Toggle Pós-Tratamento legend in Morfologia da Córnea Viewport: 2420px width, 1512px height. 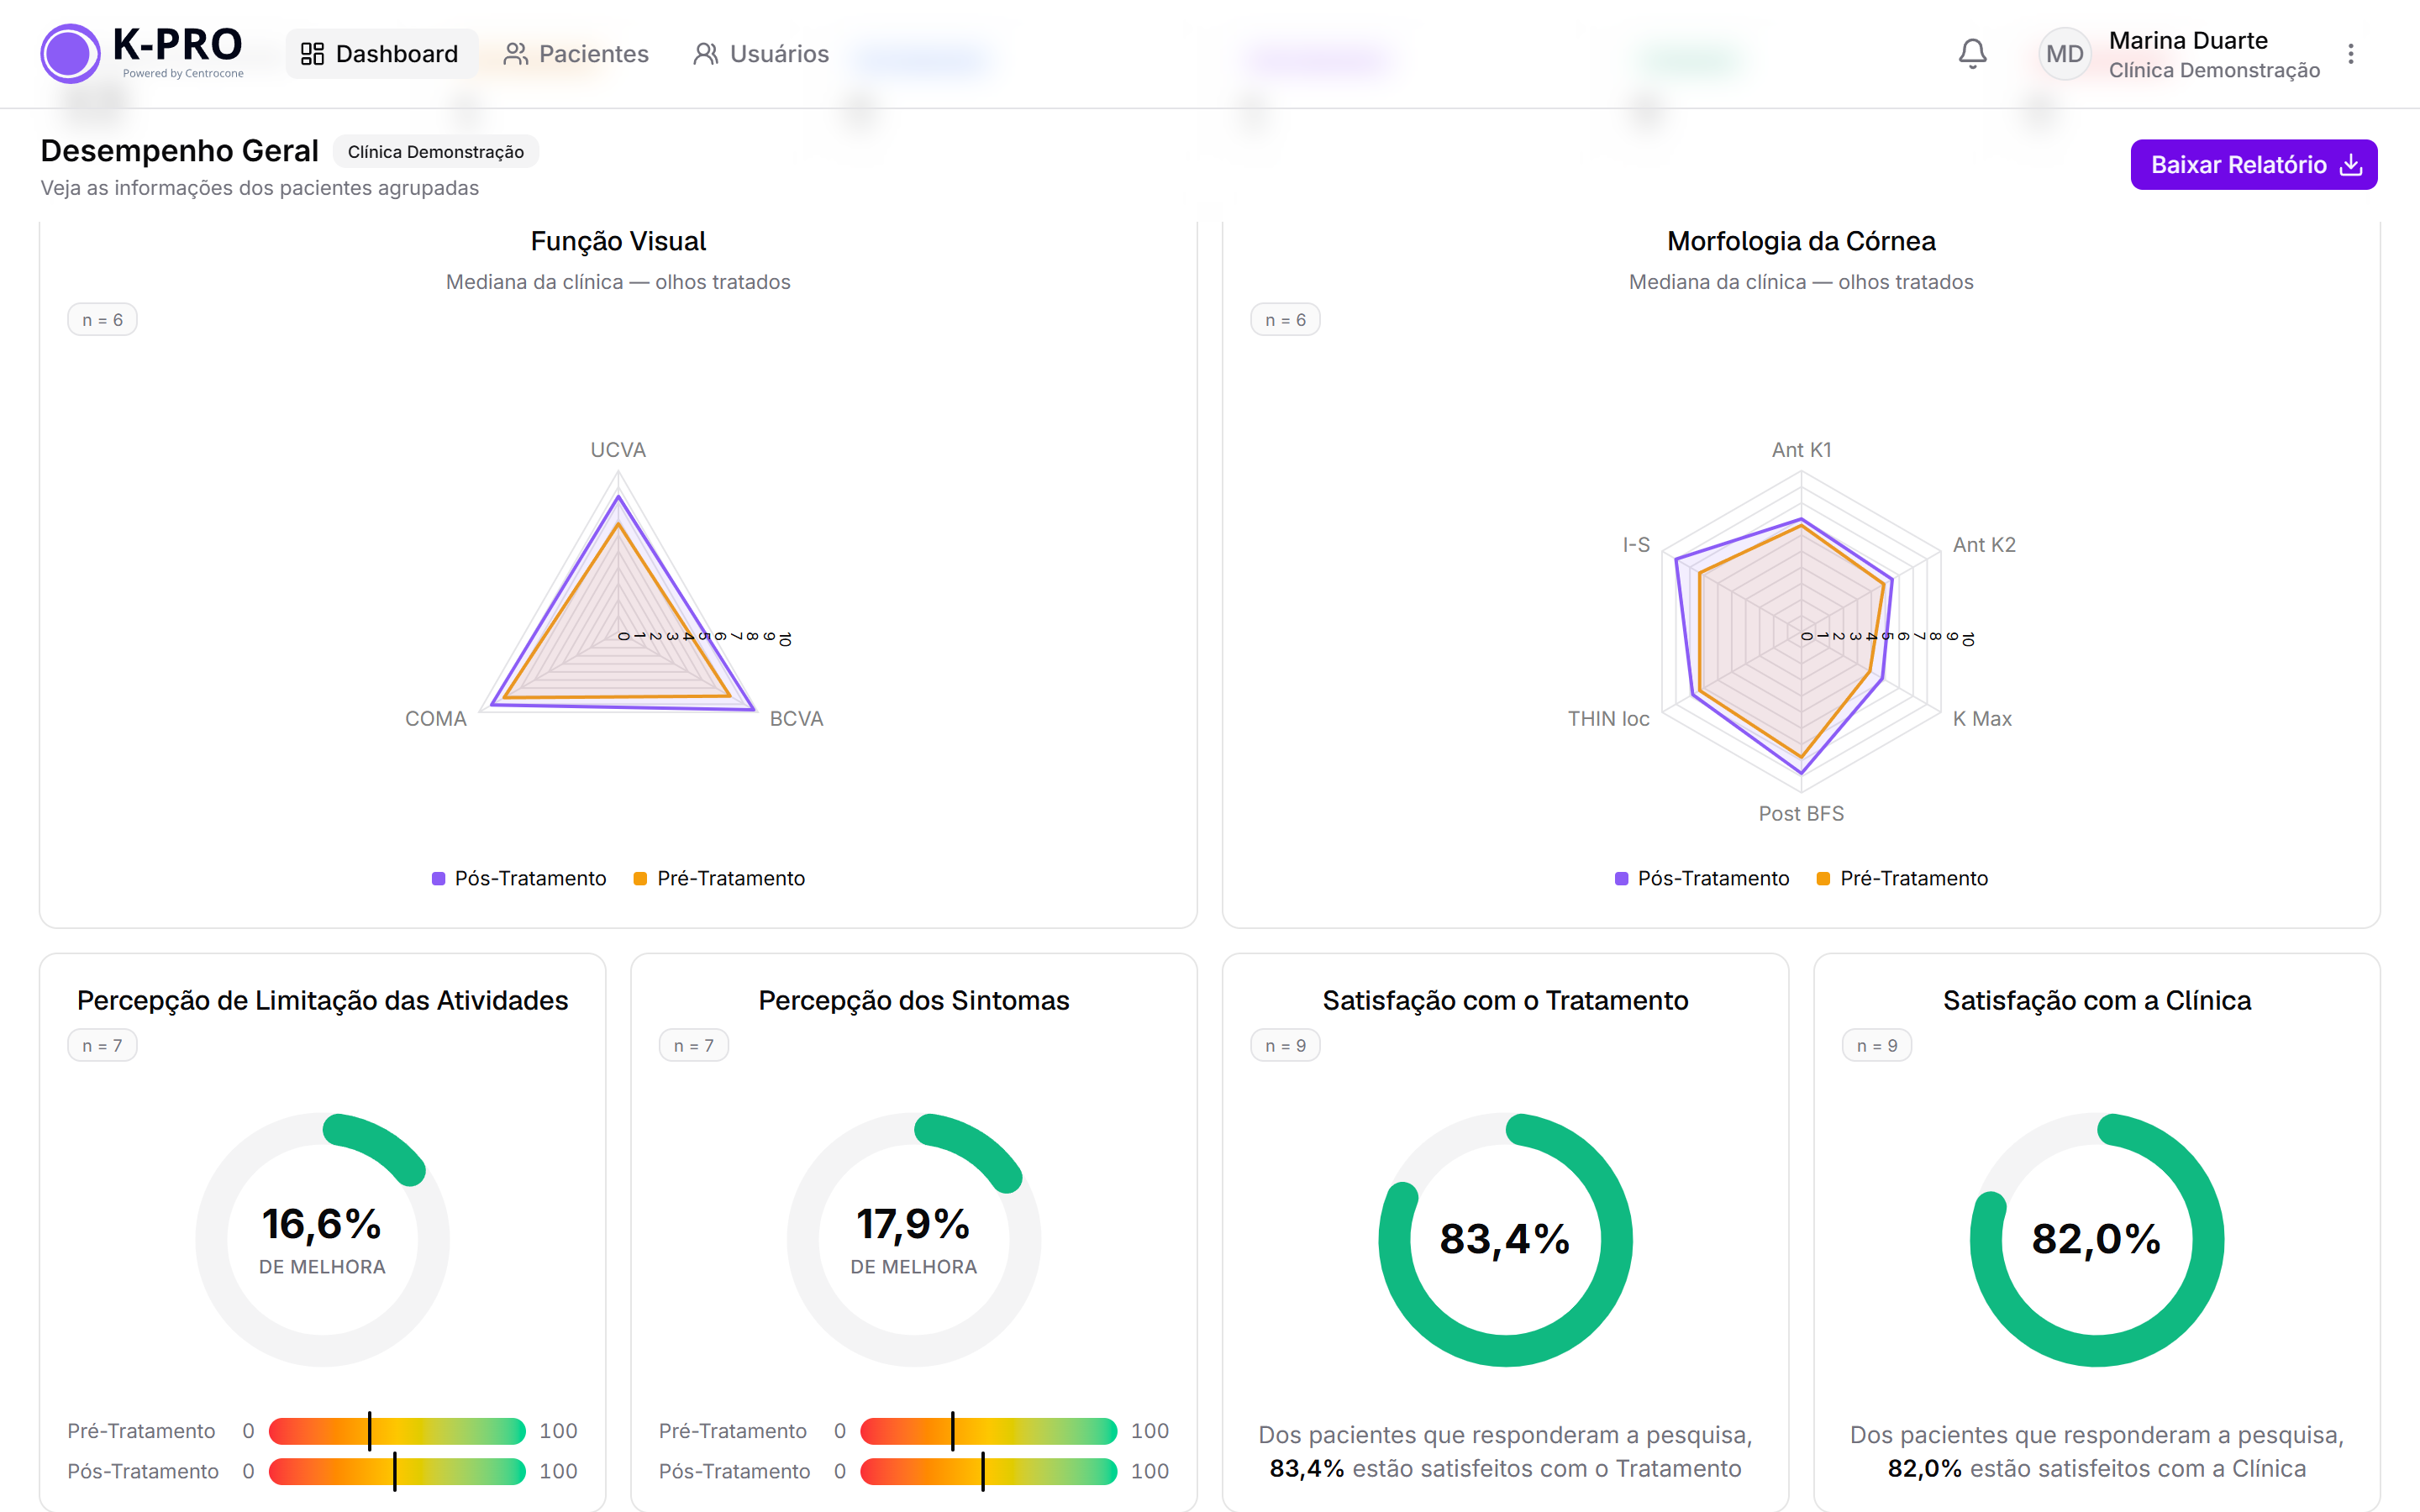pos(1702,878)
